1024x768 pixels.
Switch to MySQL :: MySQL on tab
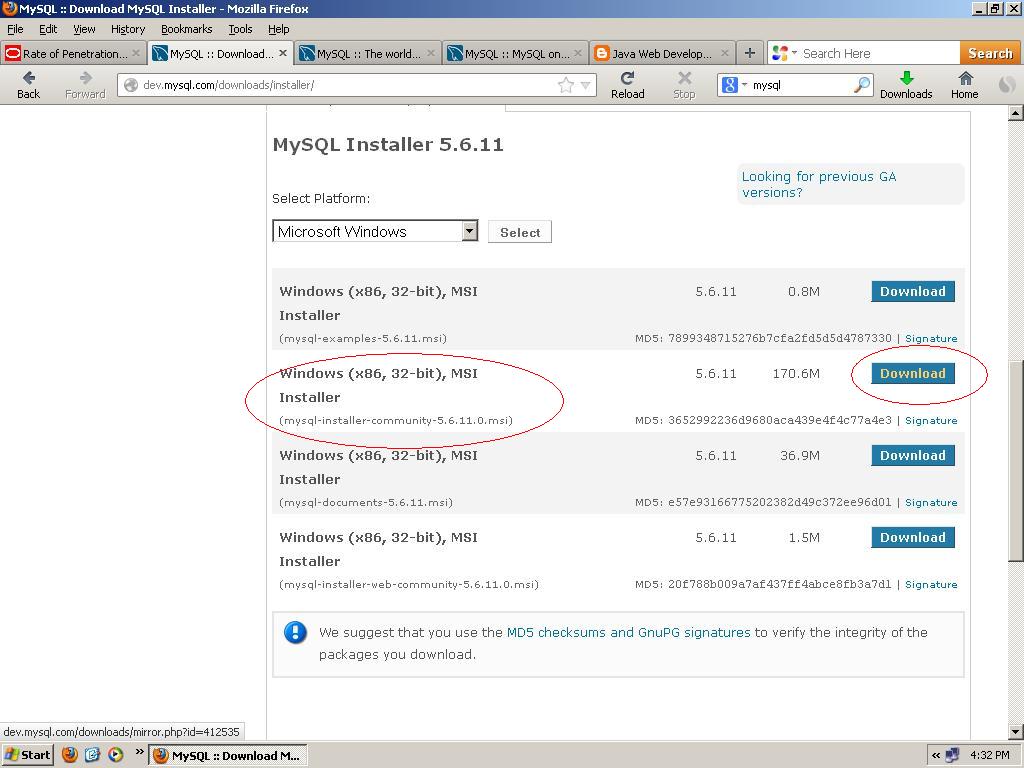[515, 54]
